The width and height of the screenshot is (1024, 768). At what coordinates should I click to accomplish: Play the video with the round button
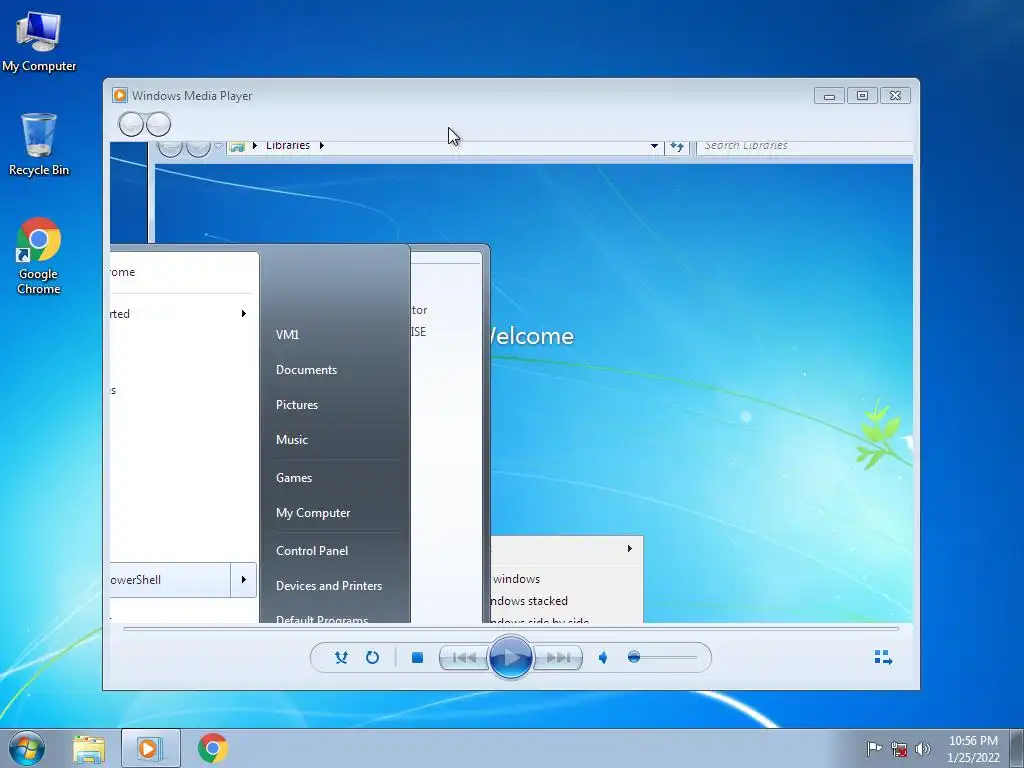(510, 658)
